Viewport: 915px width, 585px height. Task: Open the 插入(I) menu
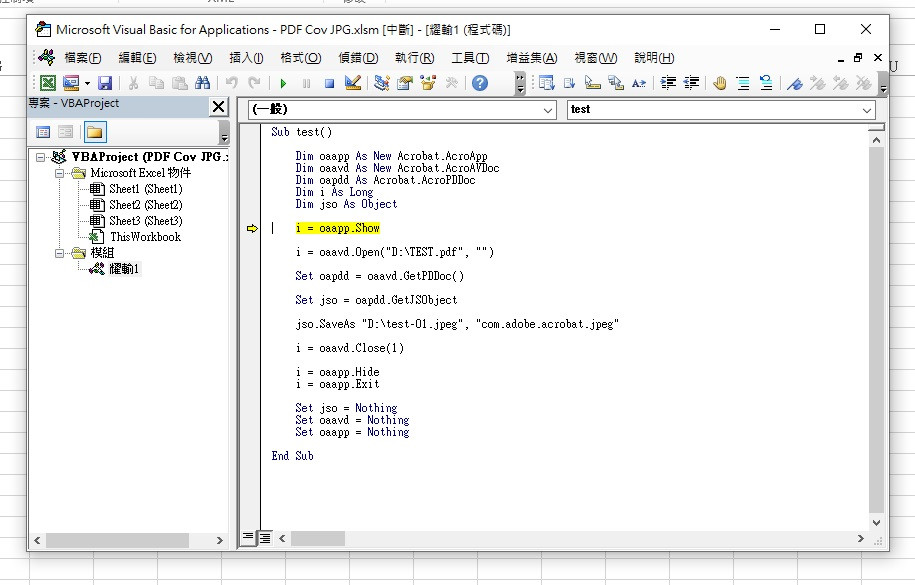[246, 58]
